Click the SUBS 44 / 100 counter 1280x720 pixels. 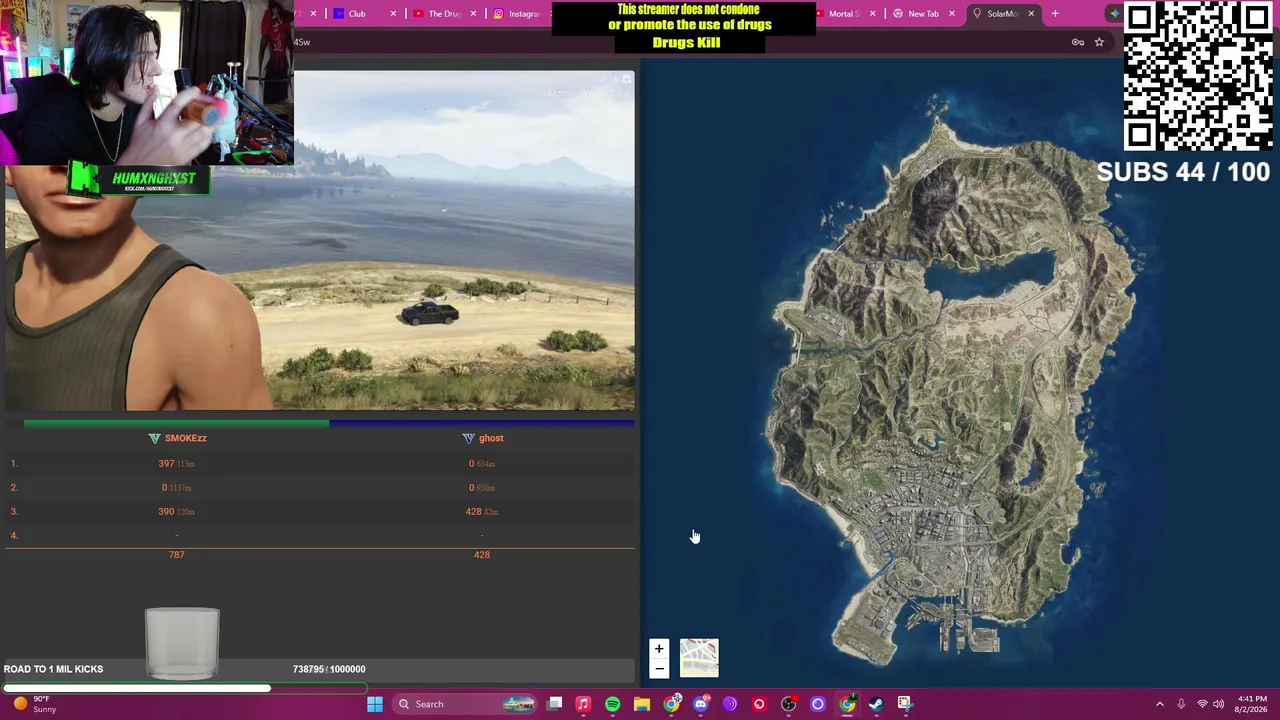click(1183, 172)
